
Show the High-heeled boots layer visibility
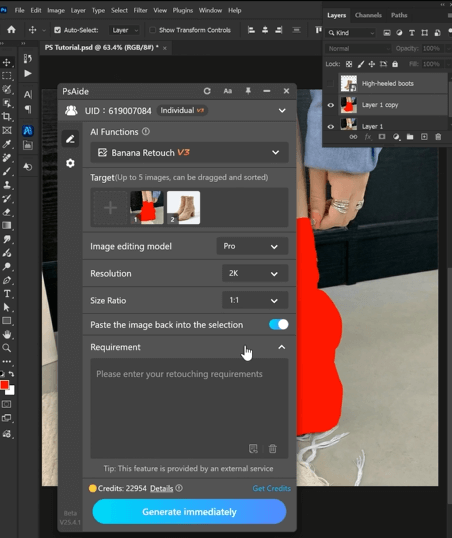click(331, 83)
